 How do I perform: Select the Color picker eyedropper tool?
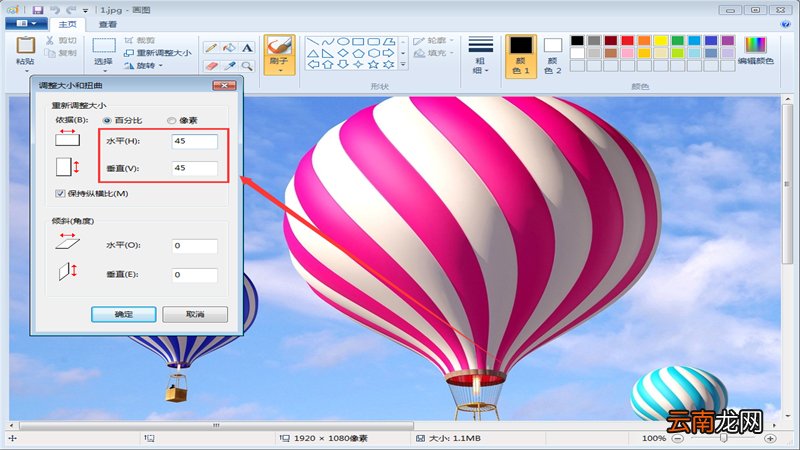pos(229,65)
